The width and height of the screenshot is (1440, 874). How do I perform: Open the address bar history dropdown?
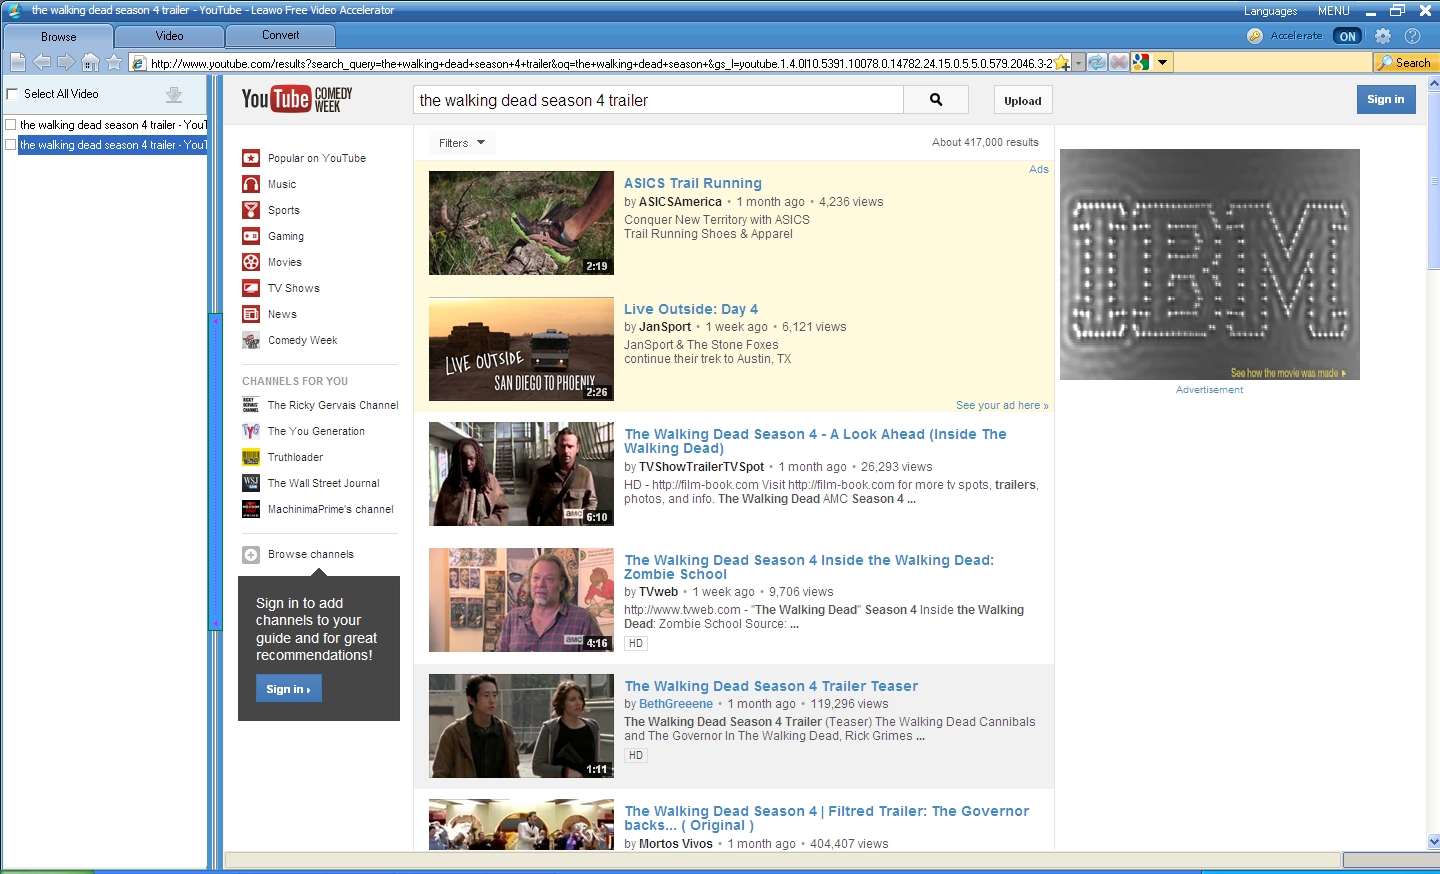click(1079, 63)
